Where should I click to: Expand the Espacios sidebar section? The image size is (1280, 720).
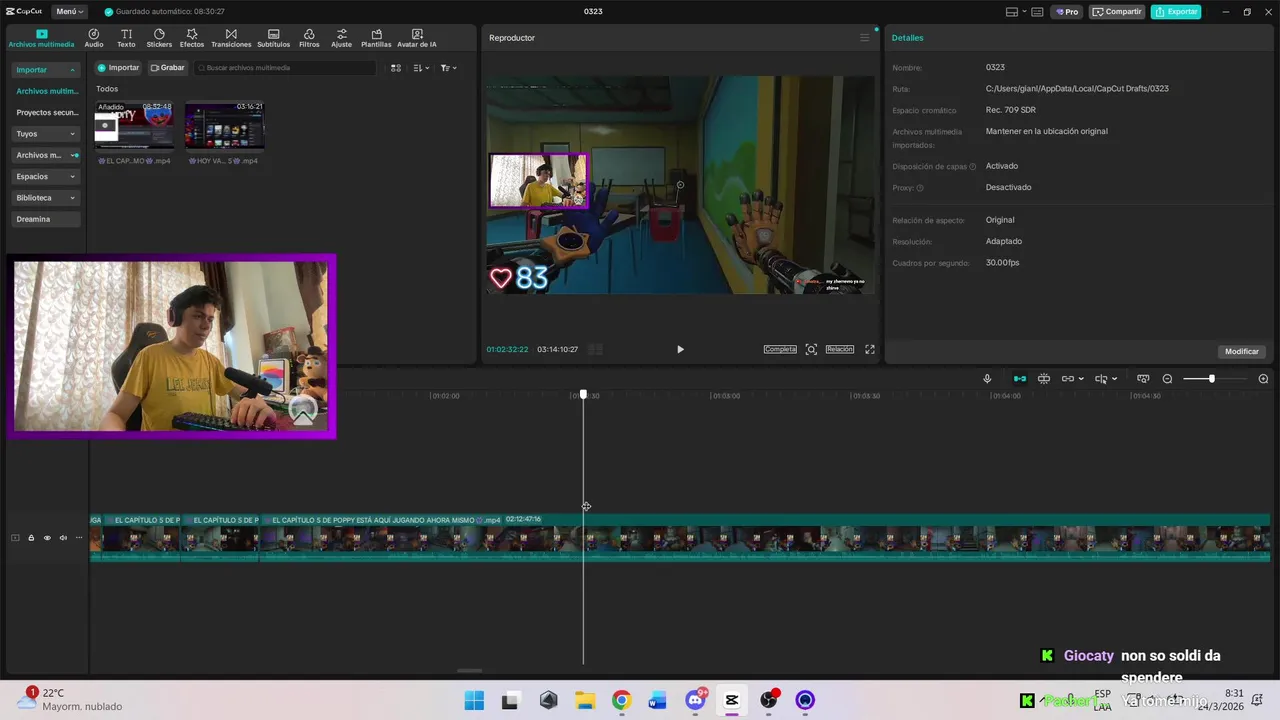(46, 177)
